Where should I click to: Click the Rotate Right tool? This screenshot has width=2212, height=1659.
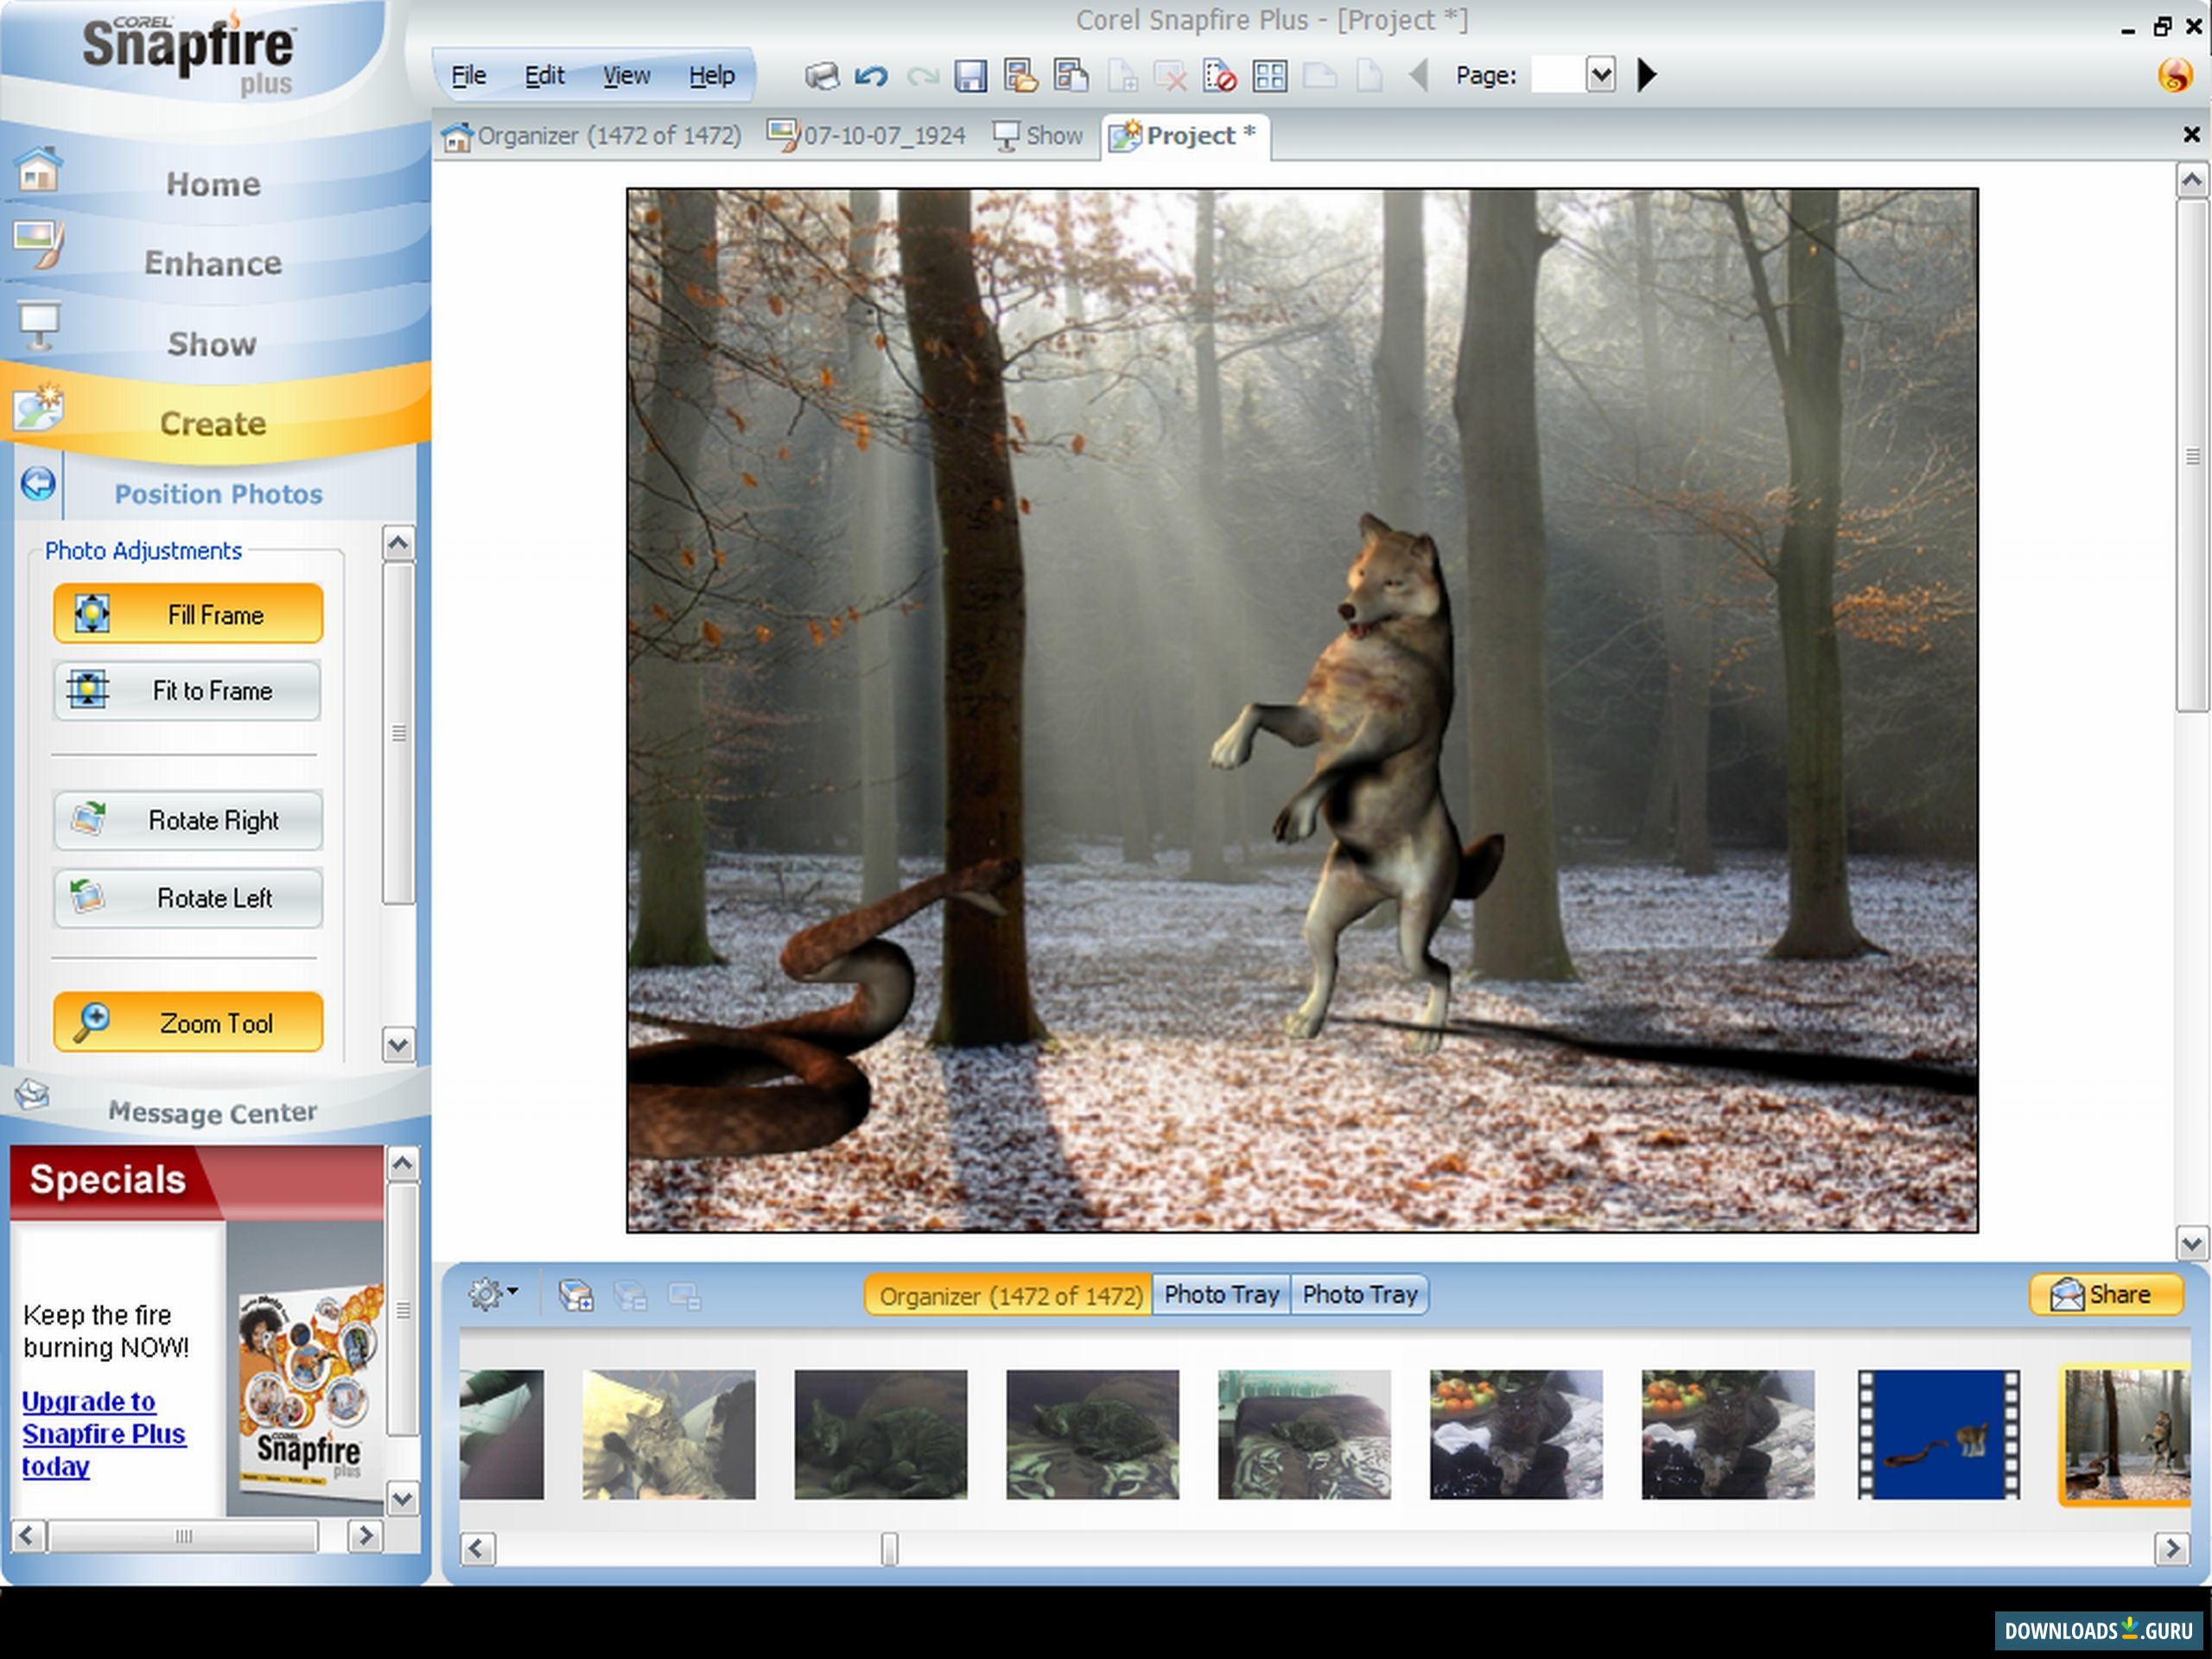point(188,820)
